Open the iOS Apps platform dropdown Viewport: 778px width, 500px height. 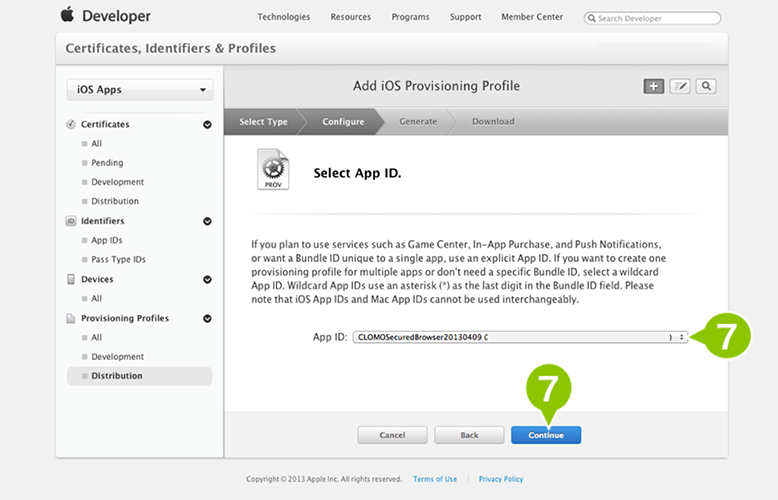point(140,90)
